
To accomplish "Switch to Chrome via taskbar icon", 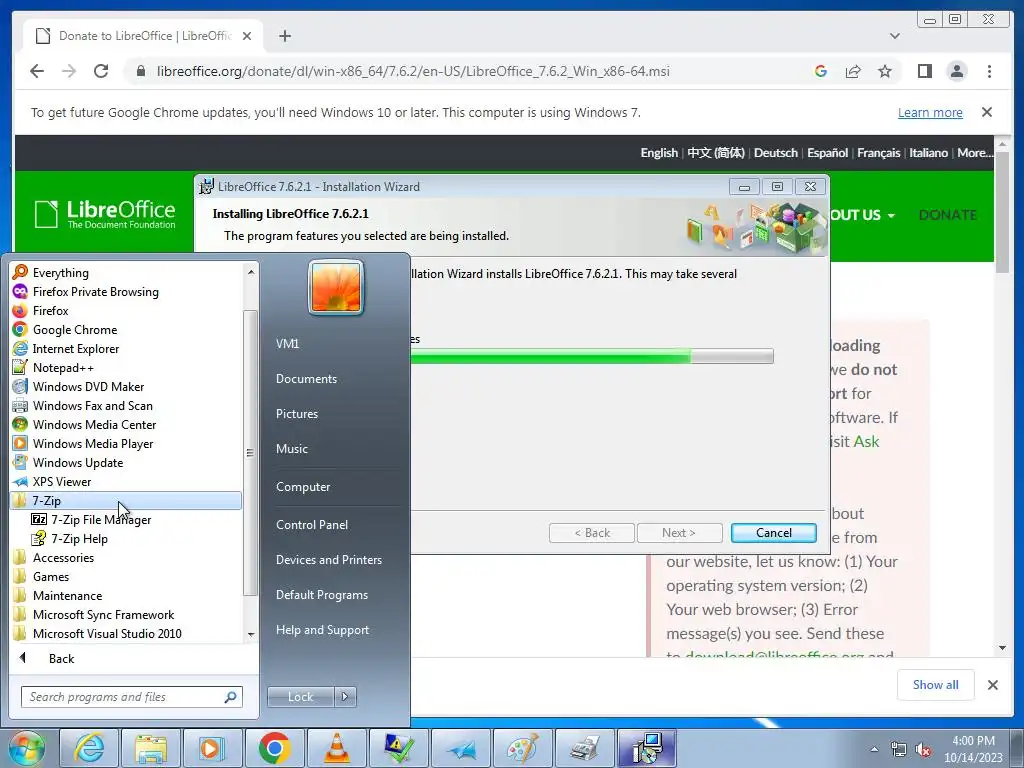I will click(274, 748).
